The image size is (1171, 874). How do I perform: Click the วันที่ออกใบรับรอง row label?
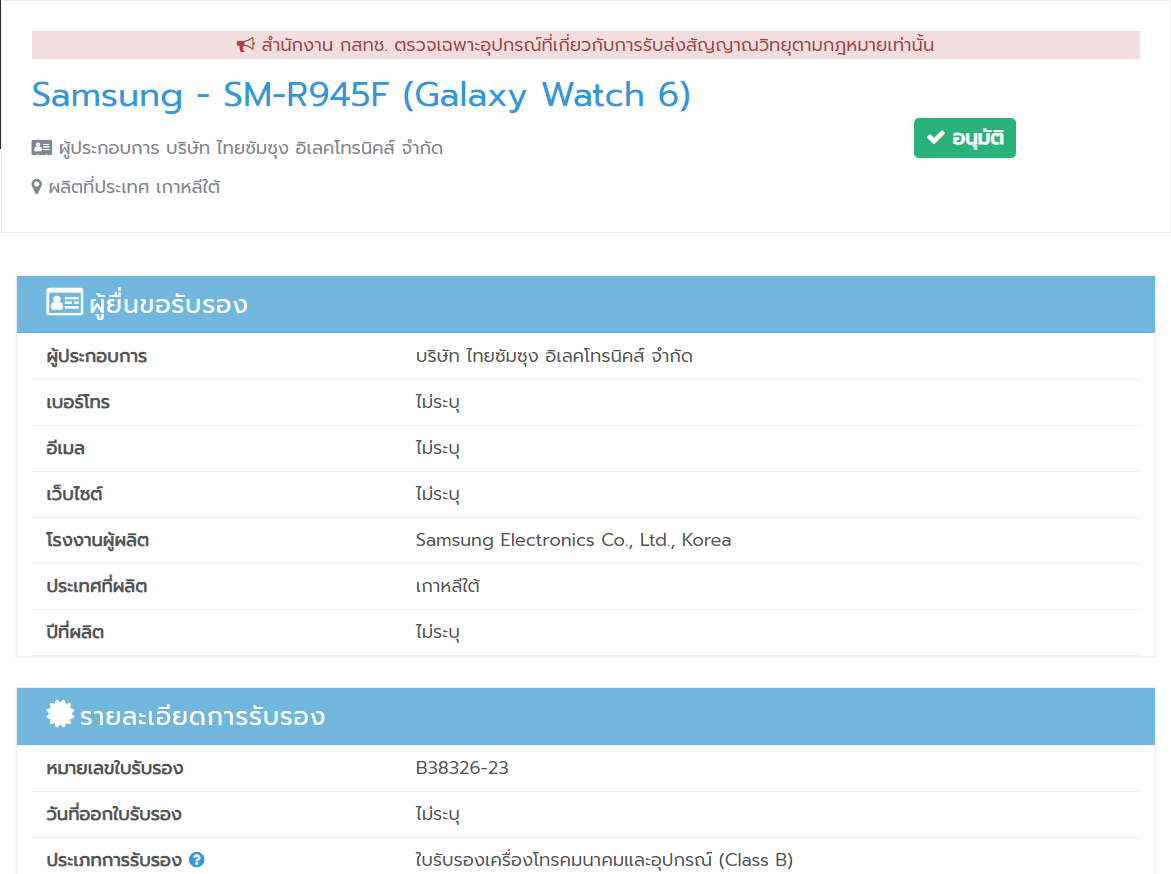[114, 814]
